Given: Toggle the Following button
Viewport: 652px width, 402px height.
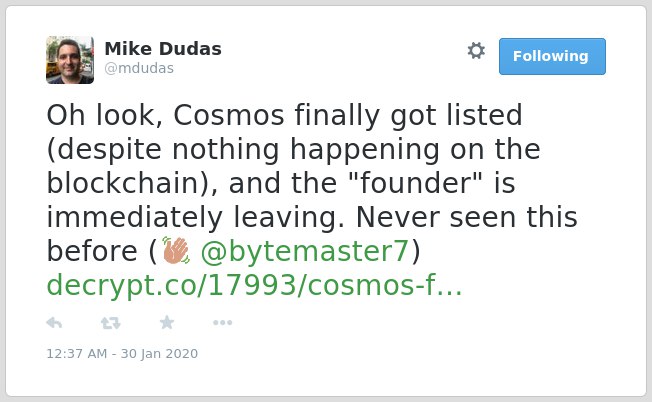Looking at the screenshot, I should click(552, 57).
